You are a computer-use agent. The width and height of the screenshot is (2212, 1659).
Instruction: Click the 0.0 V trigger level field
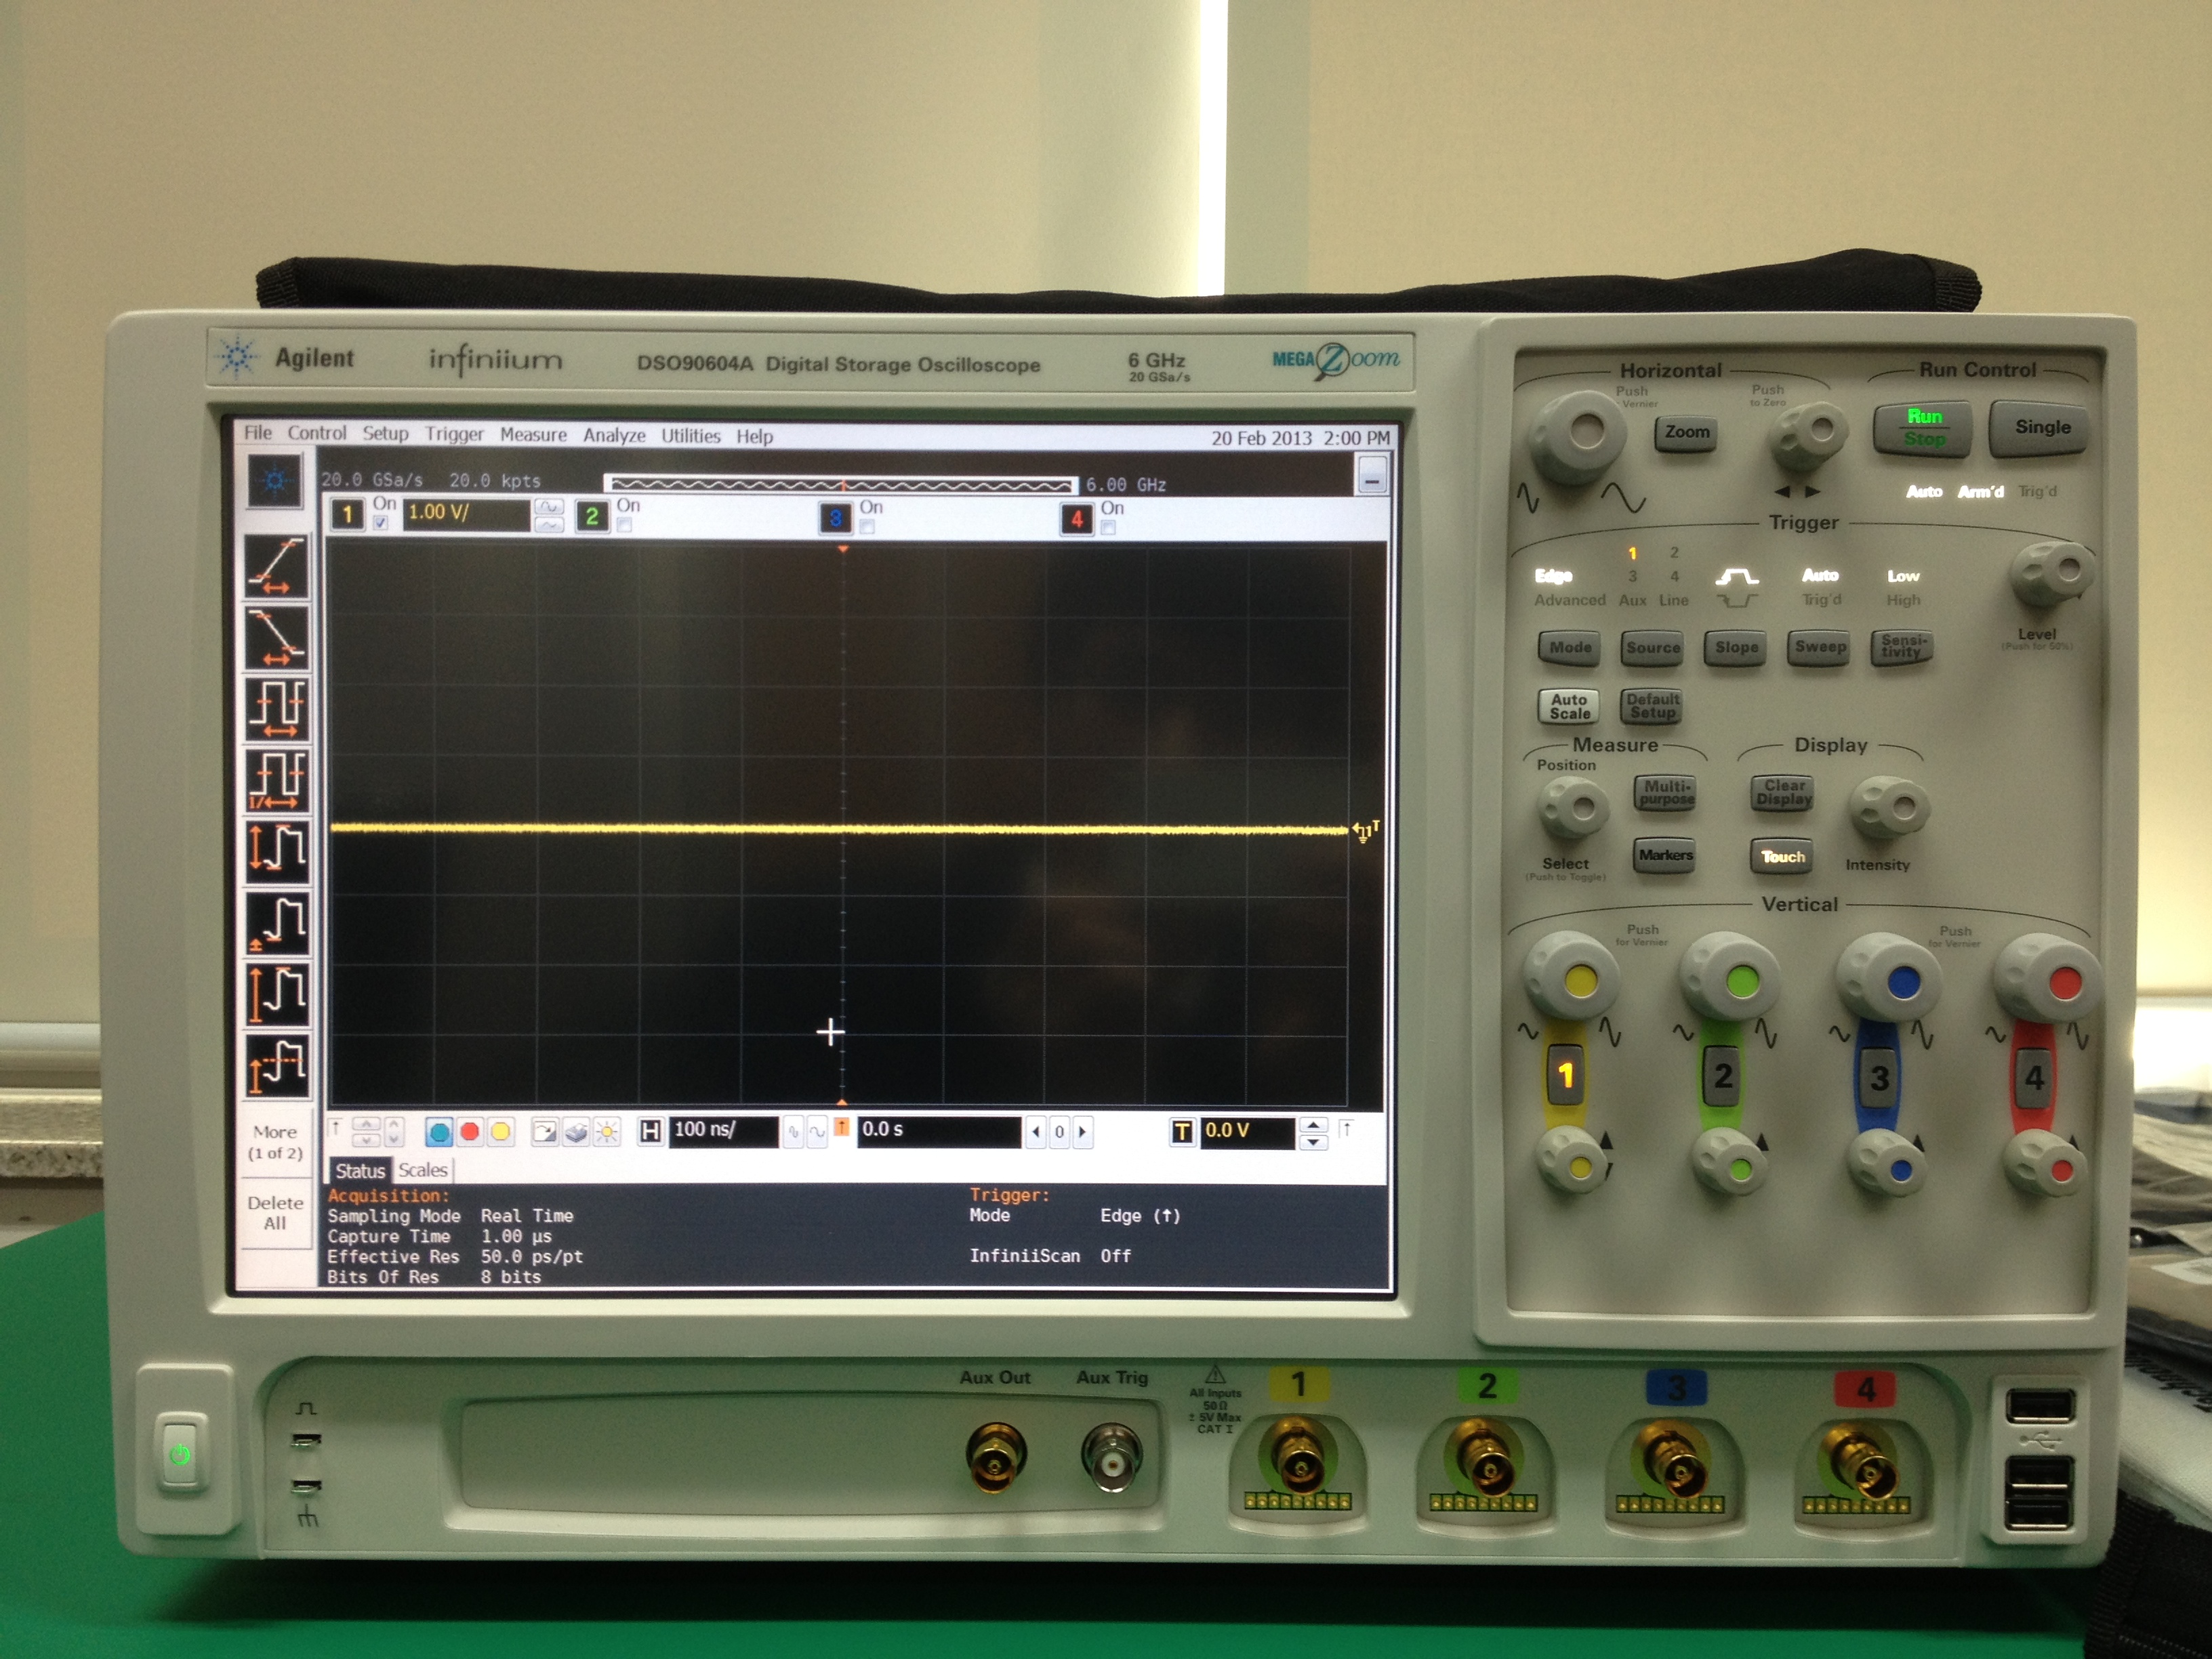(x=1247, y=1132)
